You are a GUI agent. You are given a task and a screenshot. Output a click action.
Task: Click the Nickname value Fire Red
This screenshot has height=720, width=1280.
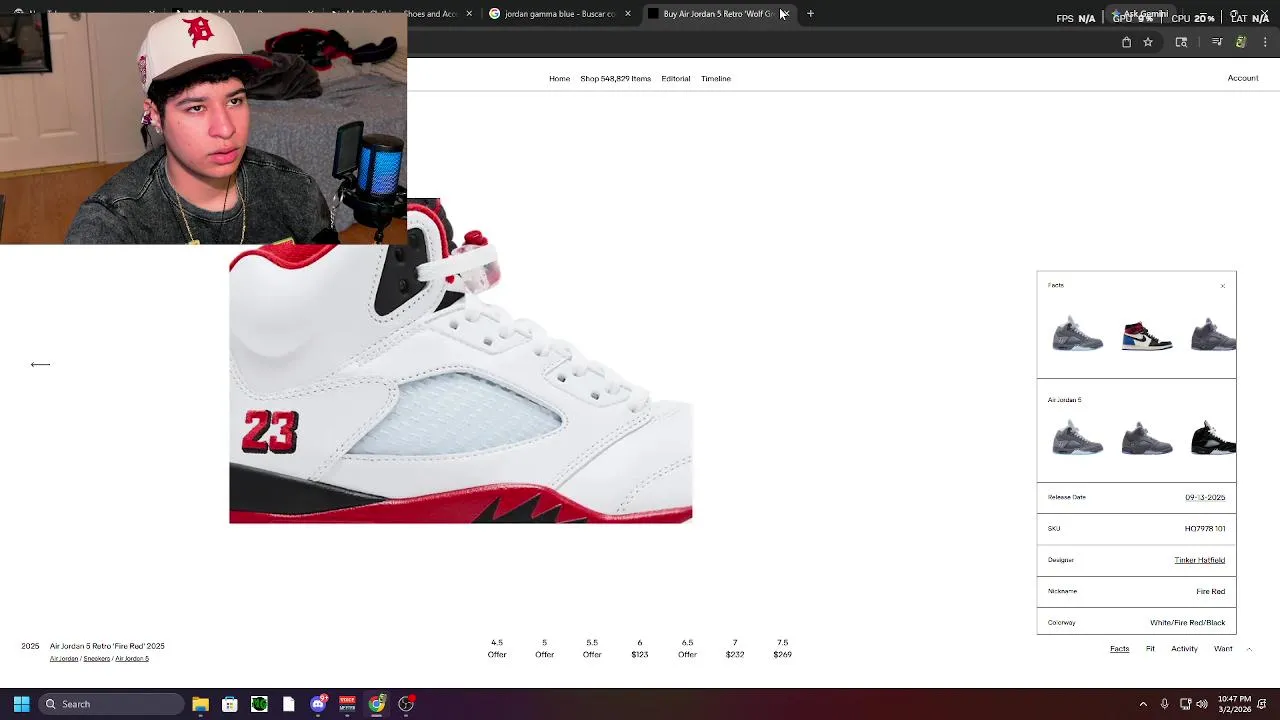coord(1210,591)
